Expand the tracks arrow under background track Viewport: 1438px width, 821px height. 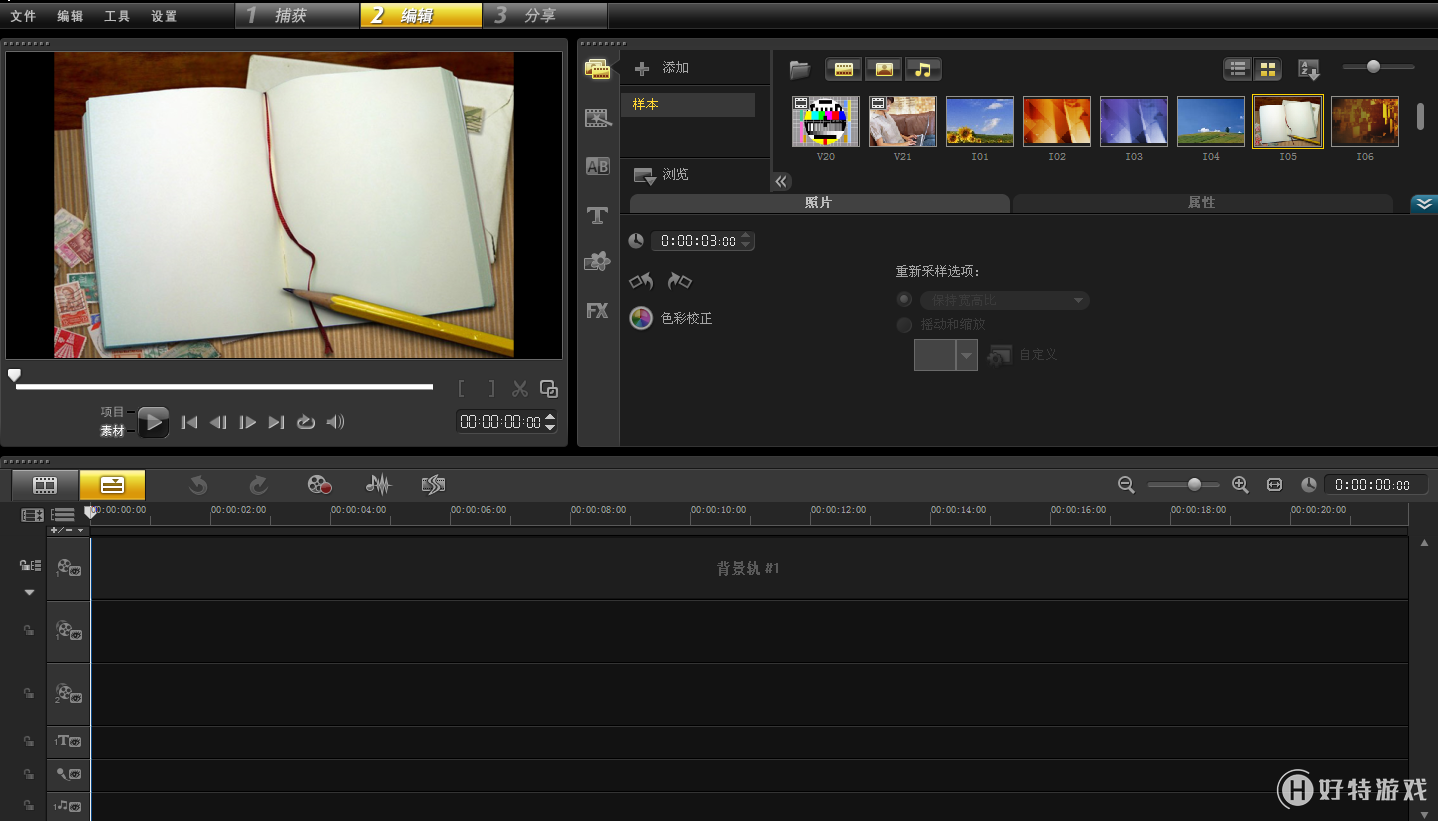pos(29,593)
